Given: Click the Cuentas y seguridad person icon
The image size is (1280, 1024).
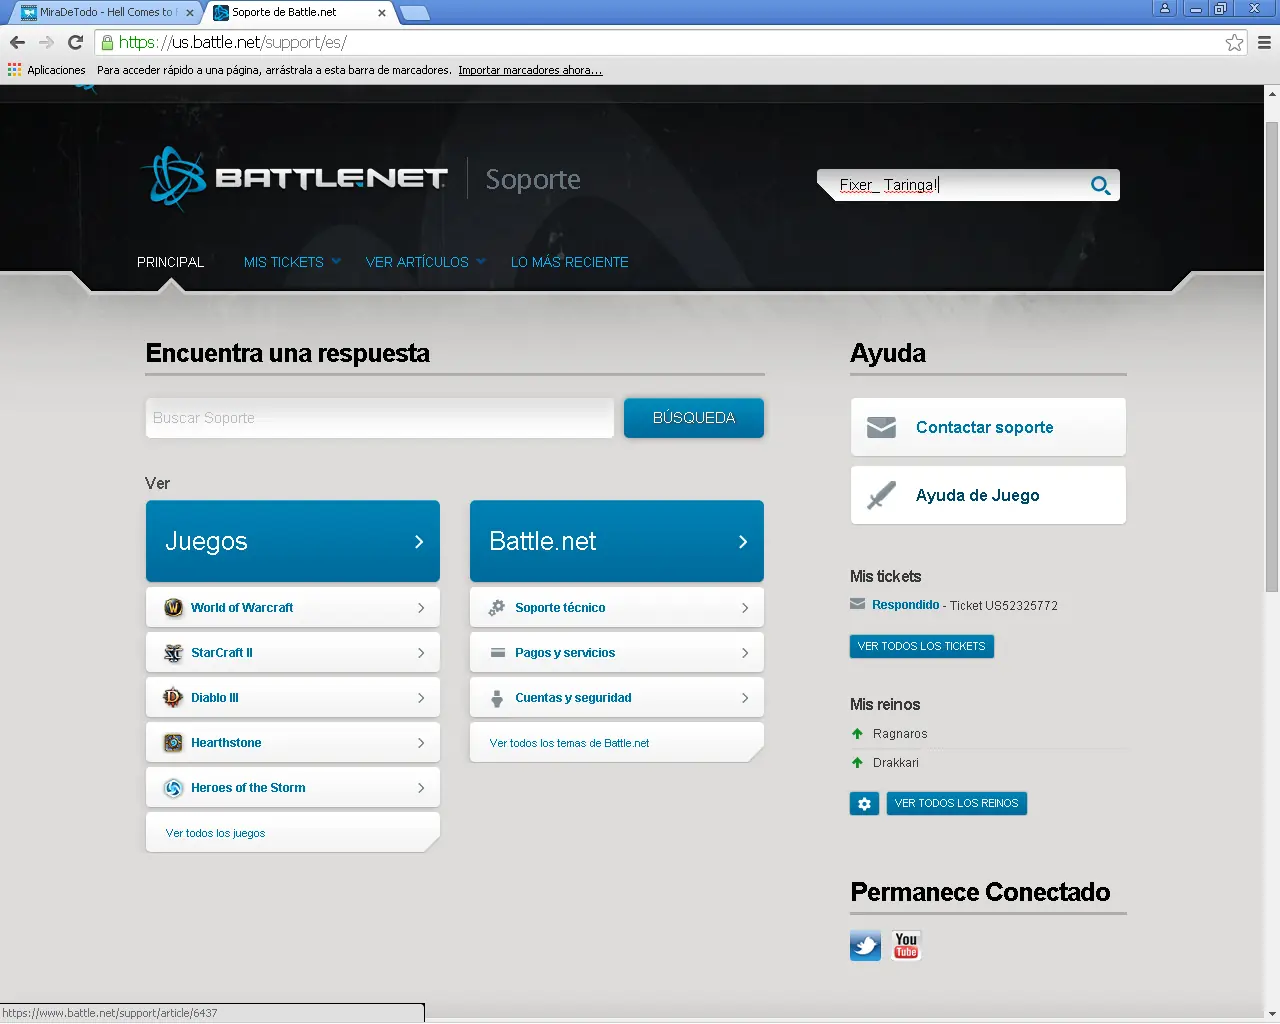Looking at the screenshot, I should coord(497,698).
